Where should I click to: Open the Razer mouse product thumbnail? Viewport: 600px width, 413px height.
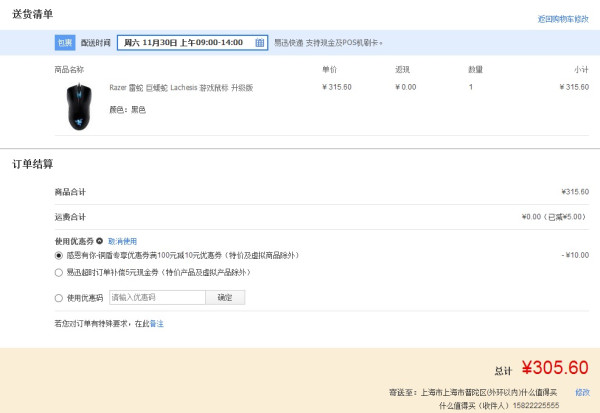[x=79, y=107]
